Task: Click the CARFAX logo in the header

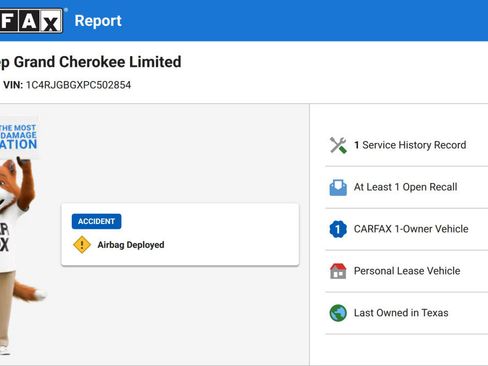Action: [31, 21]
